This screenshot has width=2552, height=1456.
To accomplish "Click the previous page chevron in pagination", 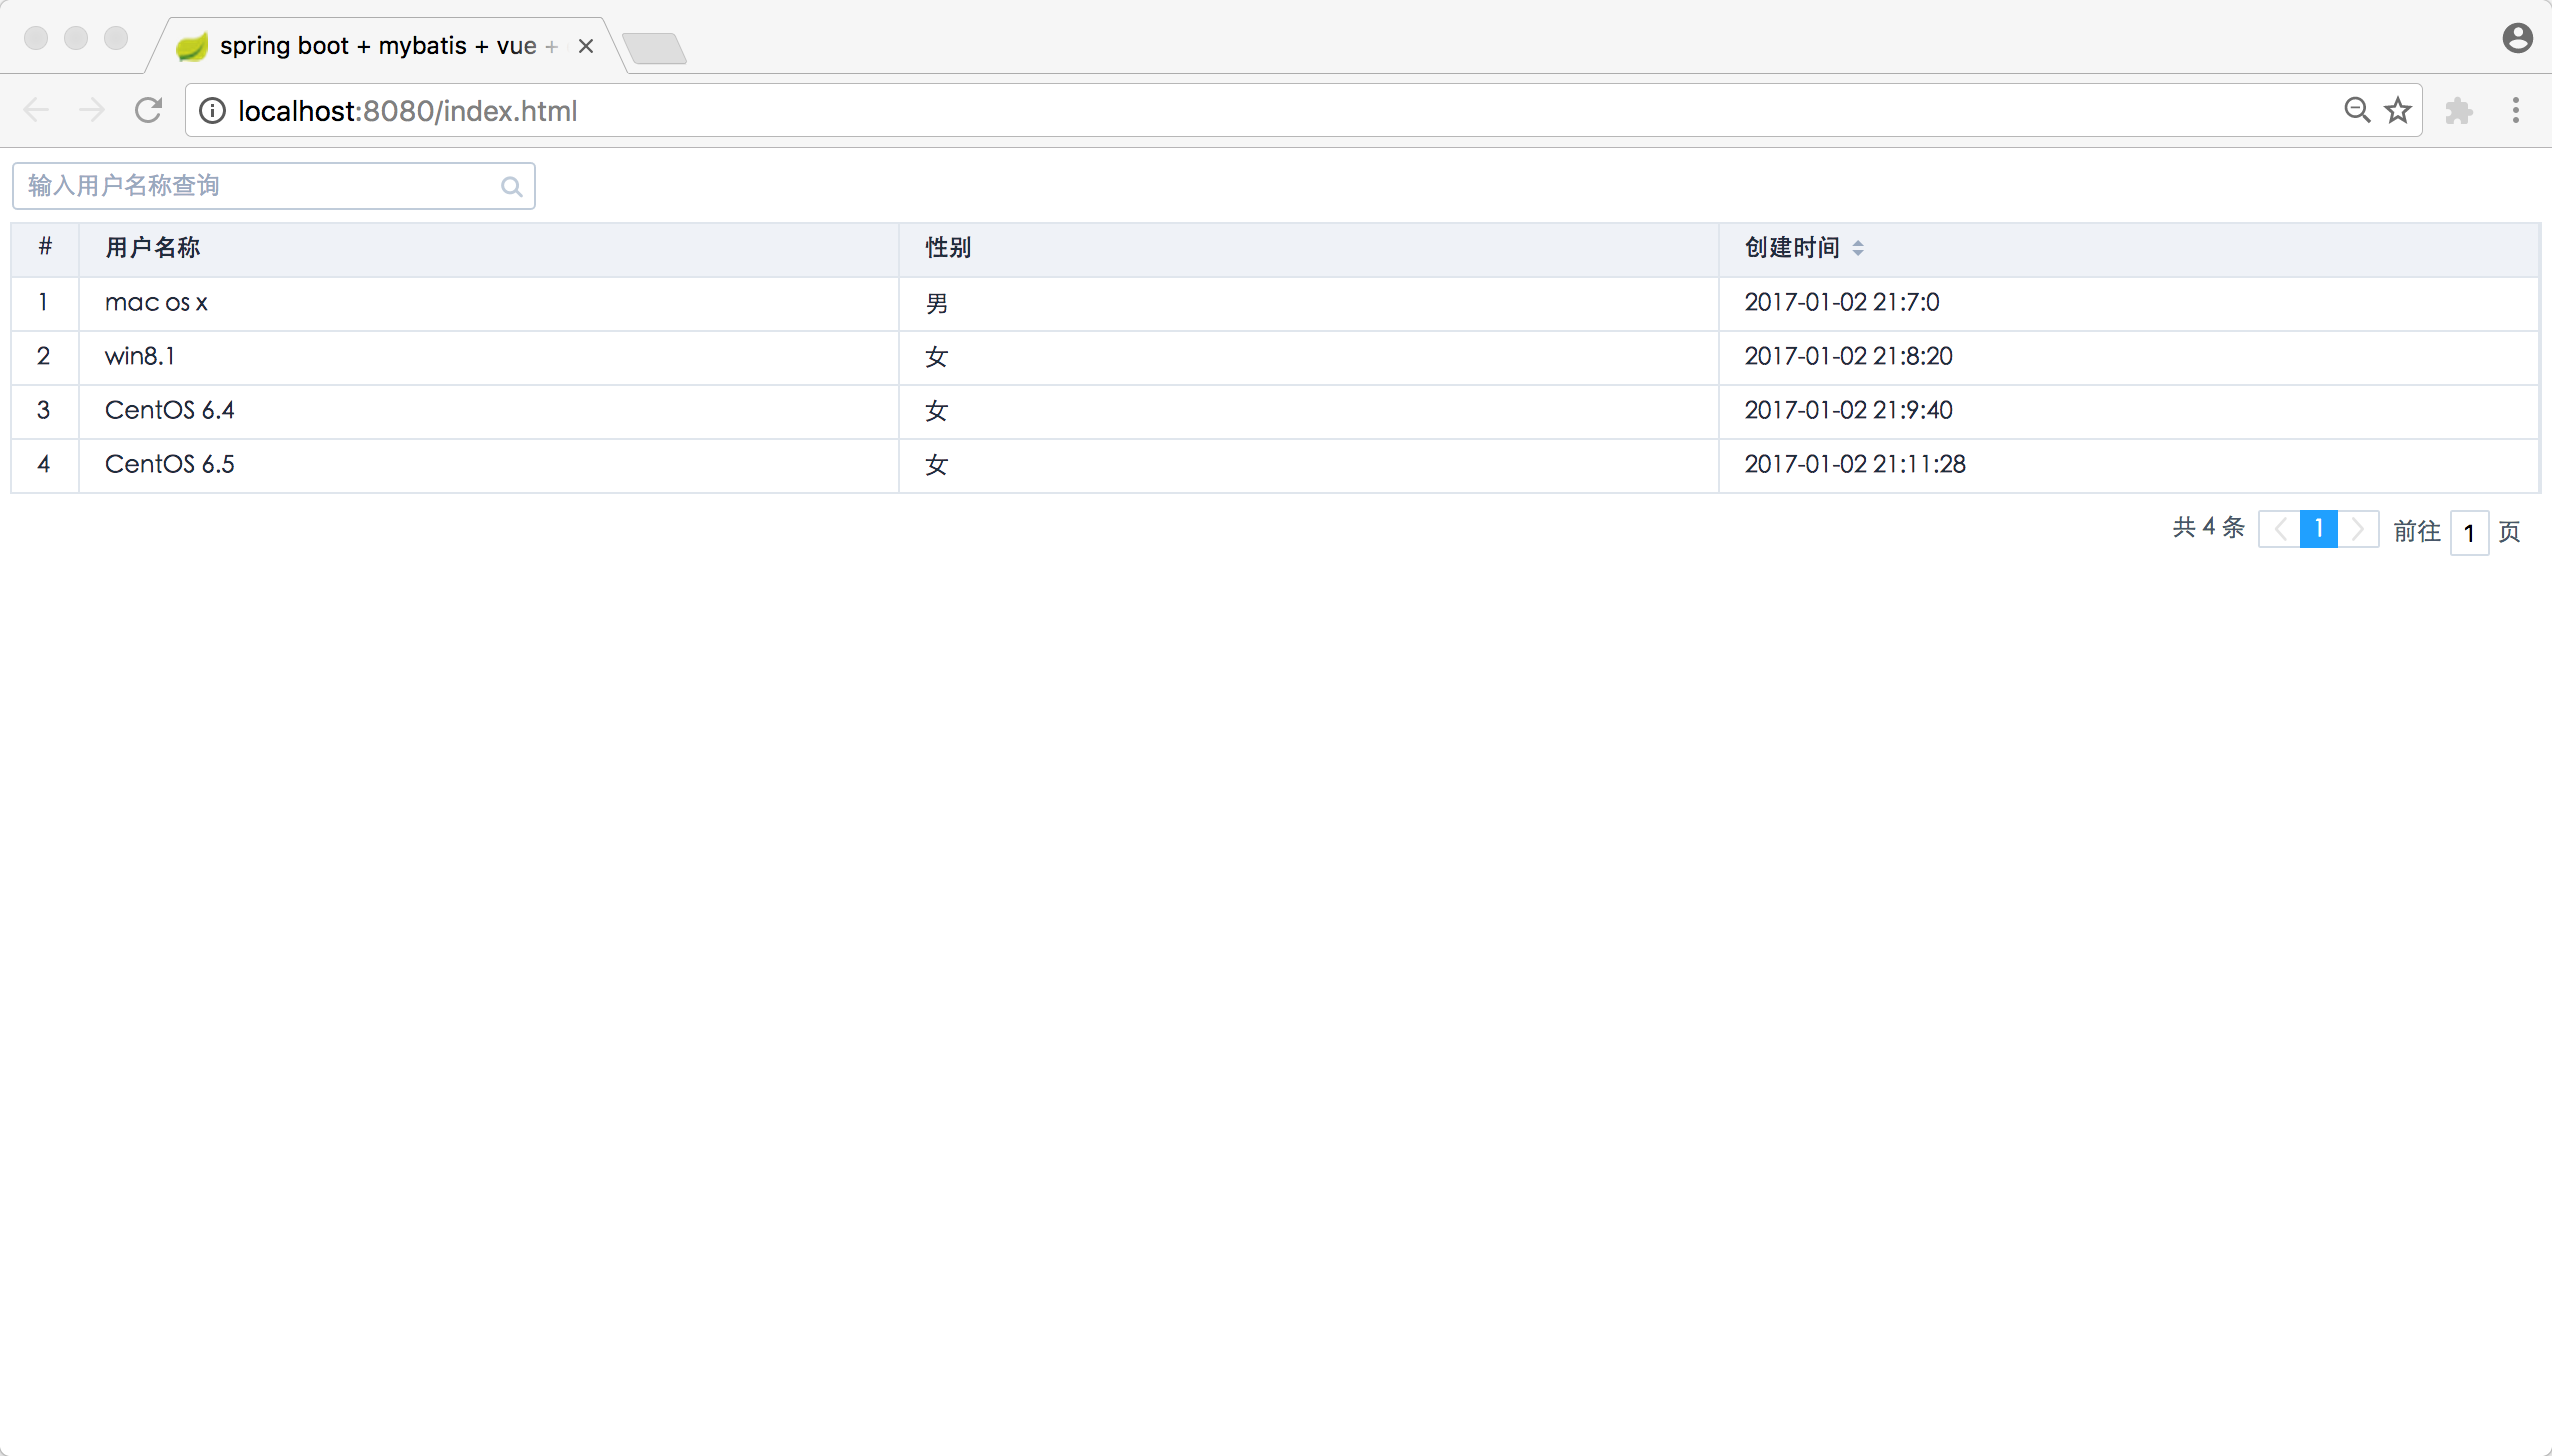I will coord(2281,529).
